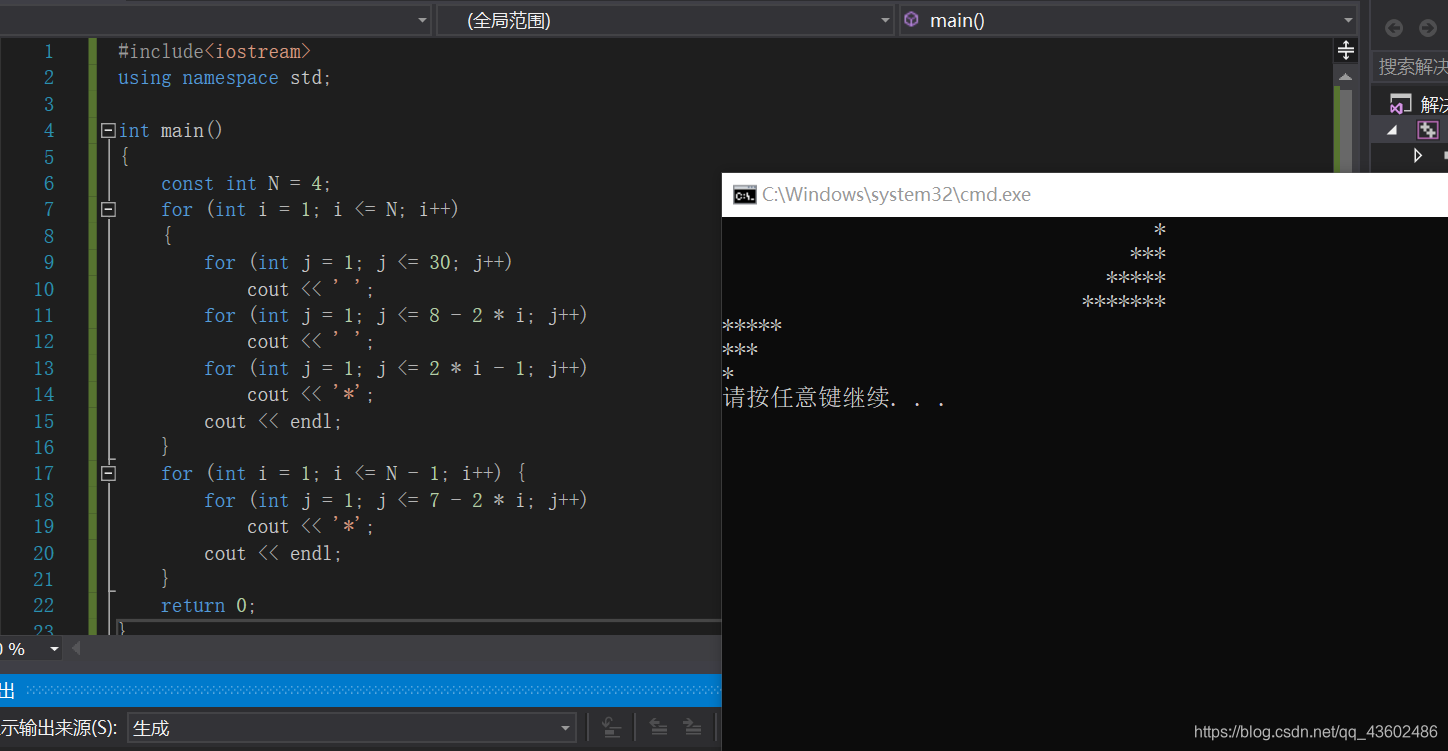Click 'const int N = 4;' code line
The image size is (1448, 751).
(x=246, y=183)
